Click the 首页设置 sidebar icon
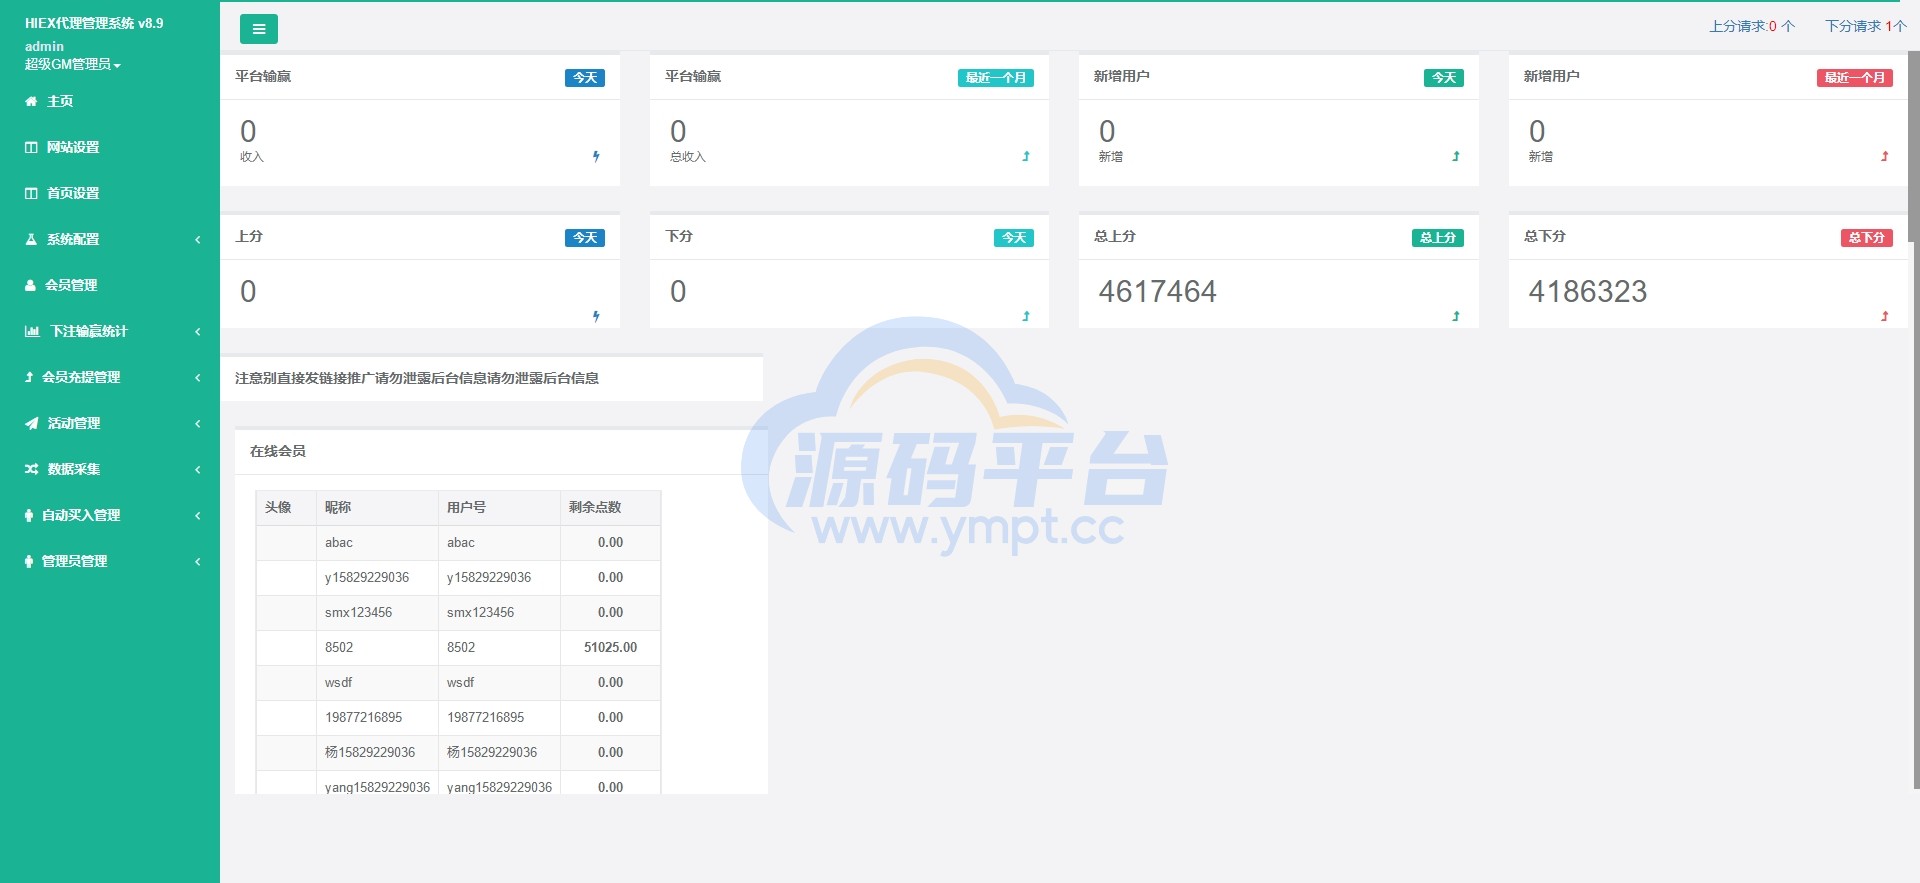This screenshot has height=883, width=1920. click(31, 193)
